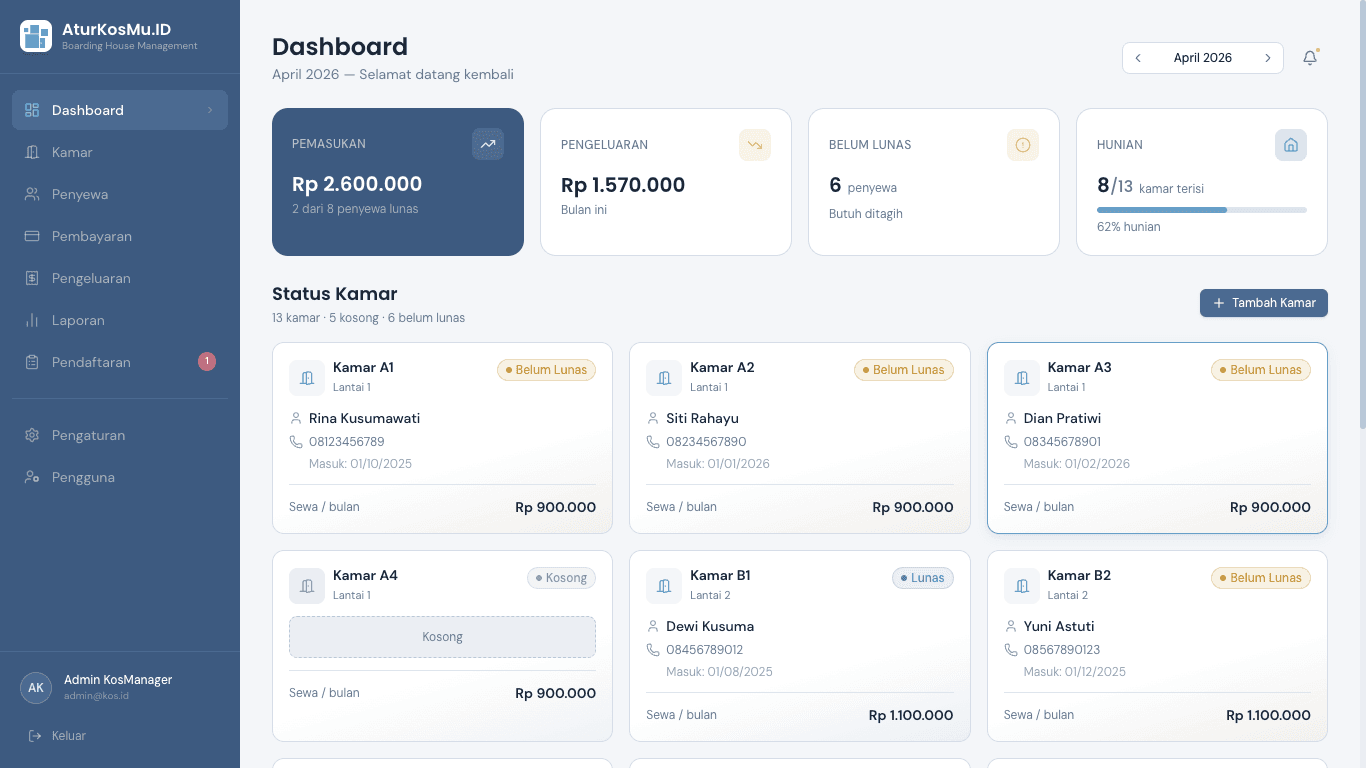Go to previous month arrow

tap(1138, 58)
